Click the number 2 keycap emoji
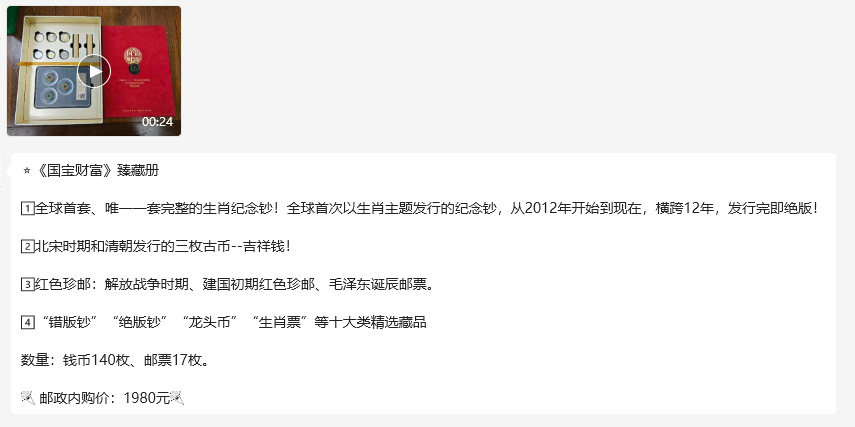 27,246
